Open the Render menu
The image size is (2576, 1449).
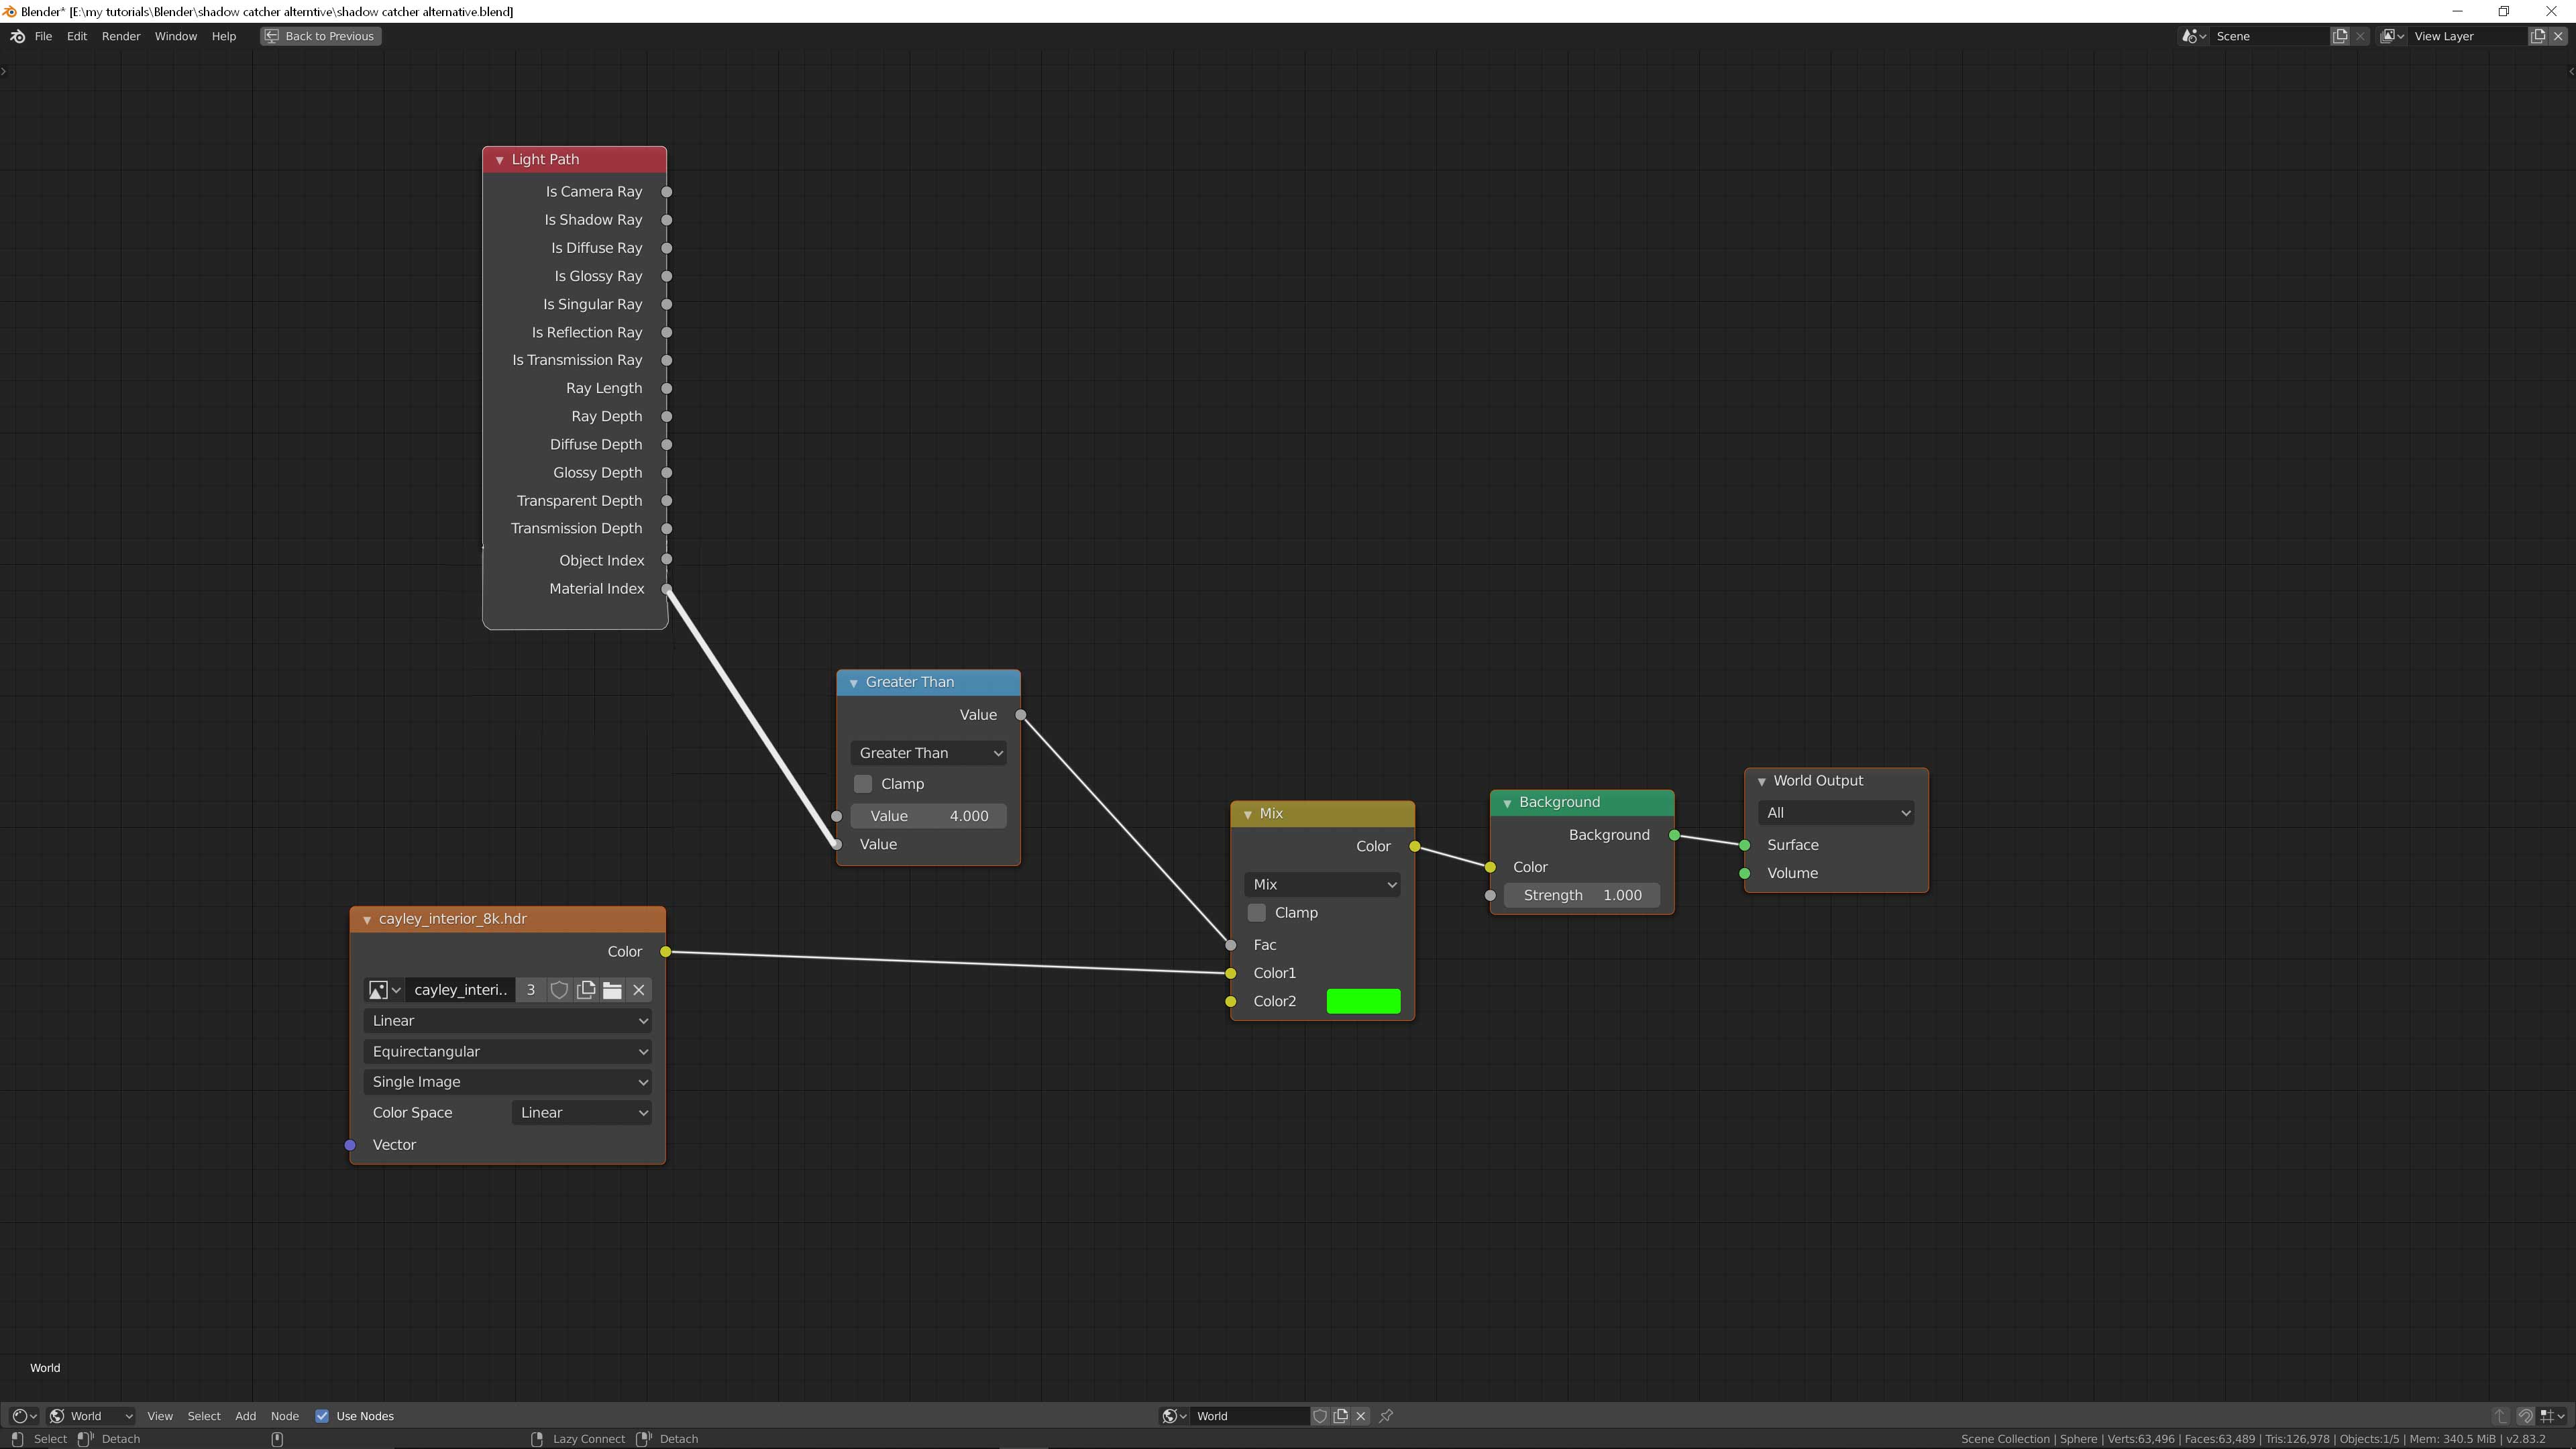pos(121,36)
